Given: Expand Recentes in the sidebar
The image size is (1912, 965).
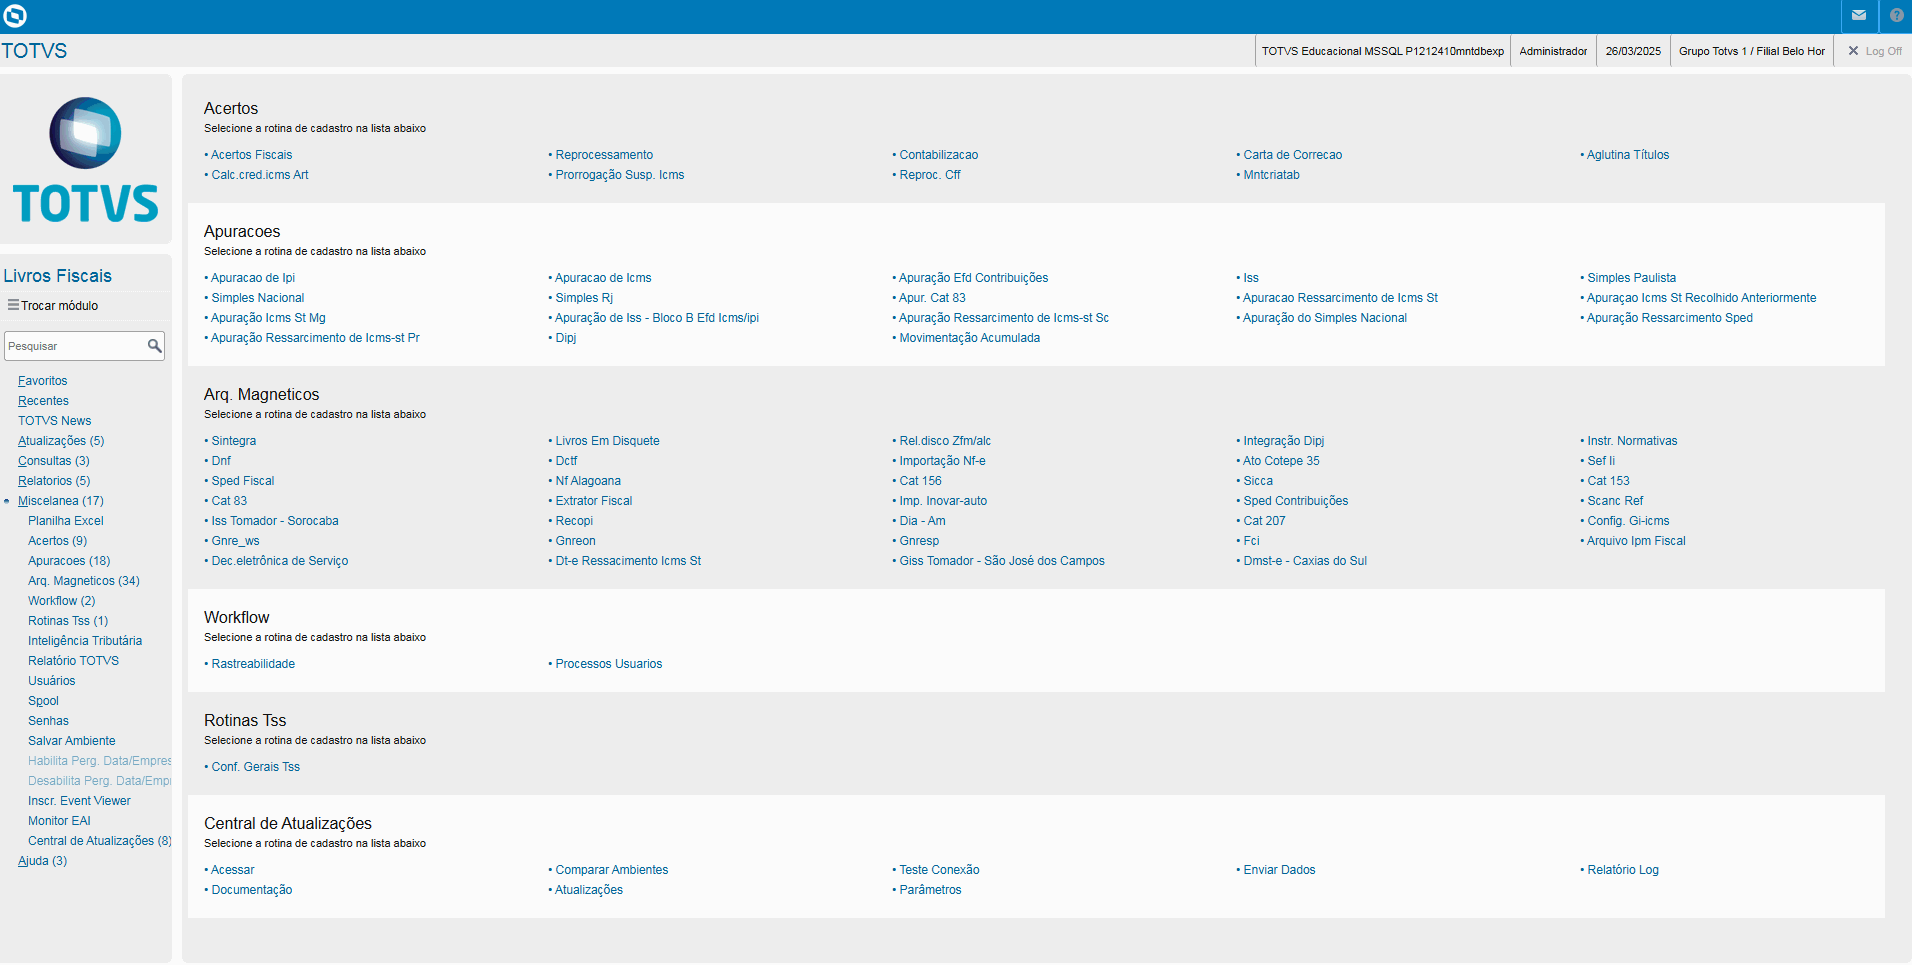Looking at the screenshot, I should (43, 401).
